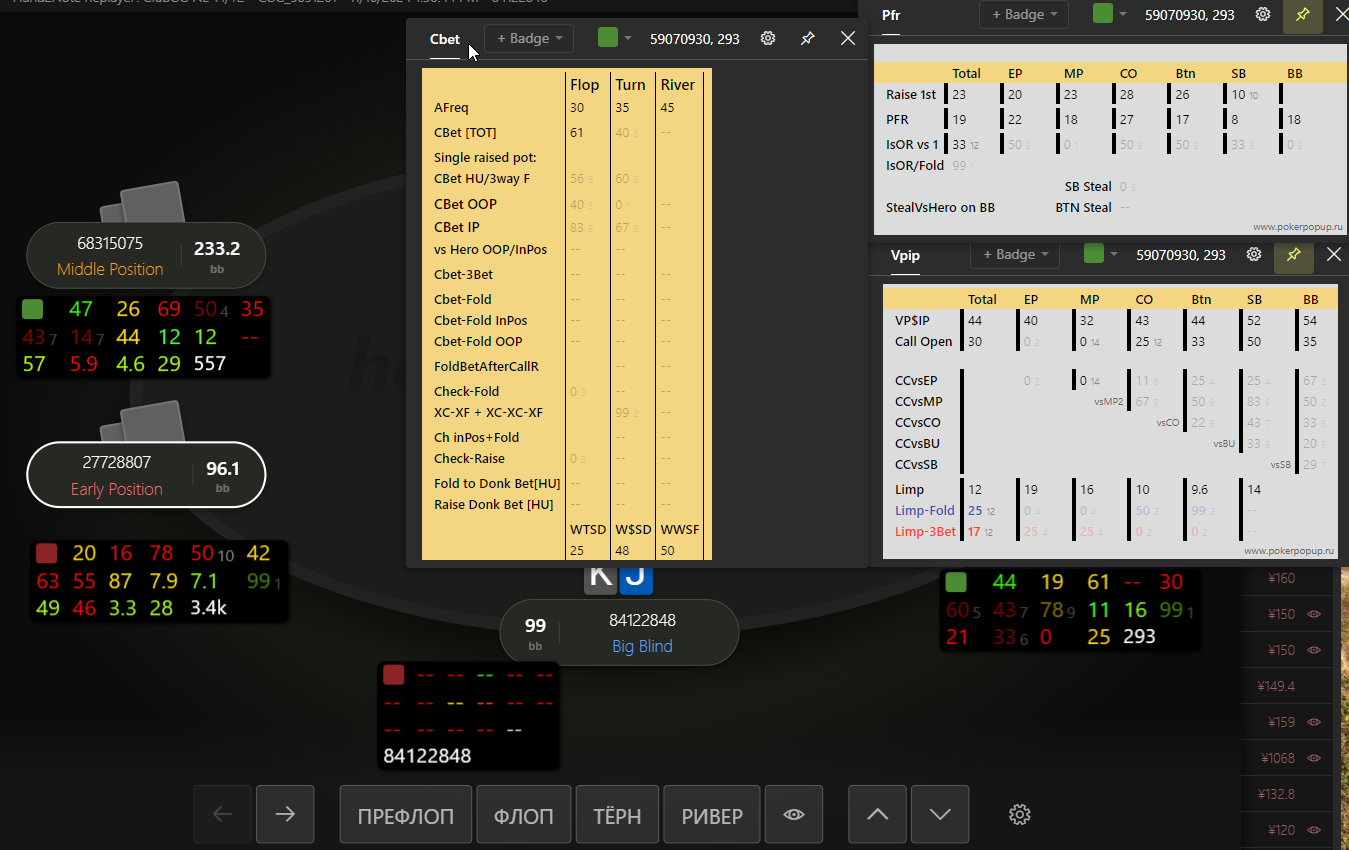The height and width of the screenshot is (850, 1349).
Task: Unpin the Pfr popup window
Action: point(1303,15)
